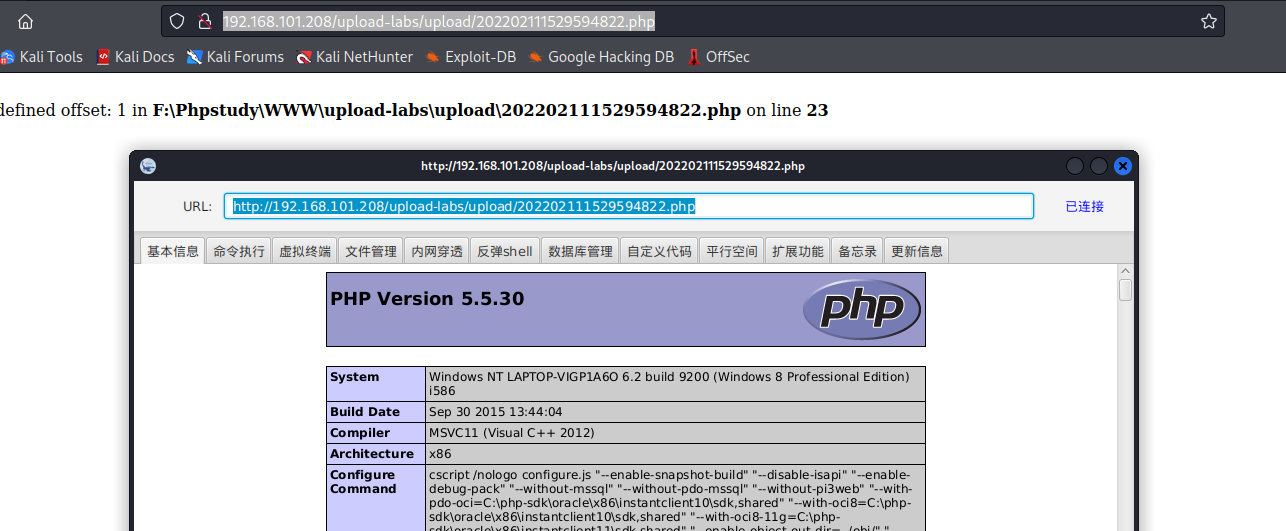Click the browser address bar URL
1286x531 pixels.
pyautogui.click(x=439, y=21)
